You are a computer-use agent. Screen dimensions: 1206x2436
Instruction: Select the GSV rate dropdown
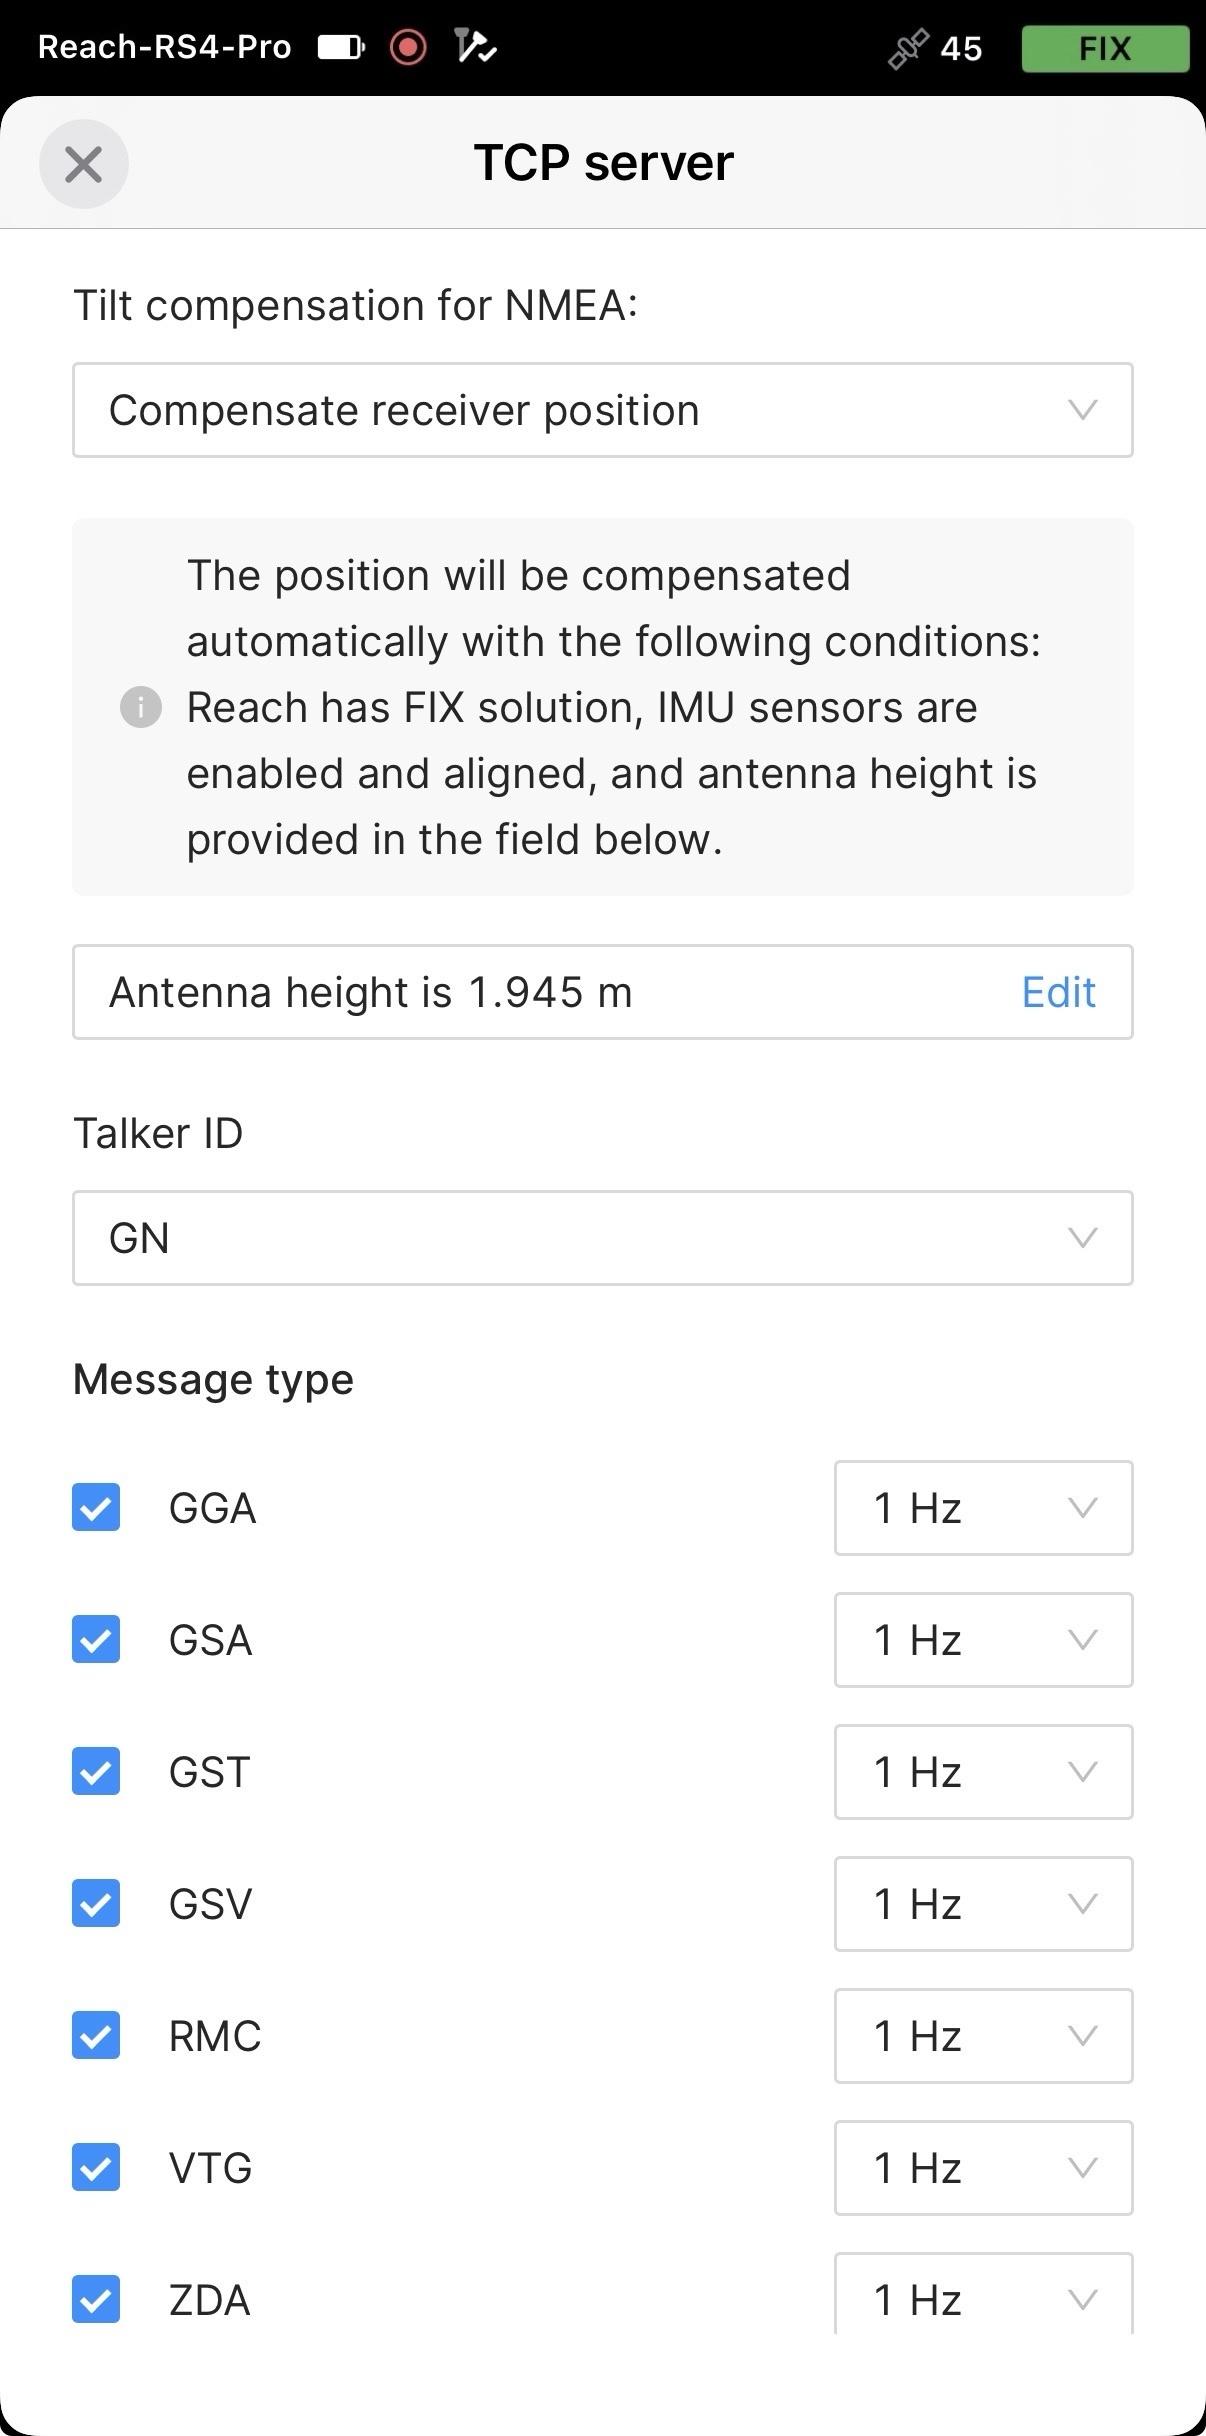(984, 1904)
